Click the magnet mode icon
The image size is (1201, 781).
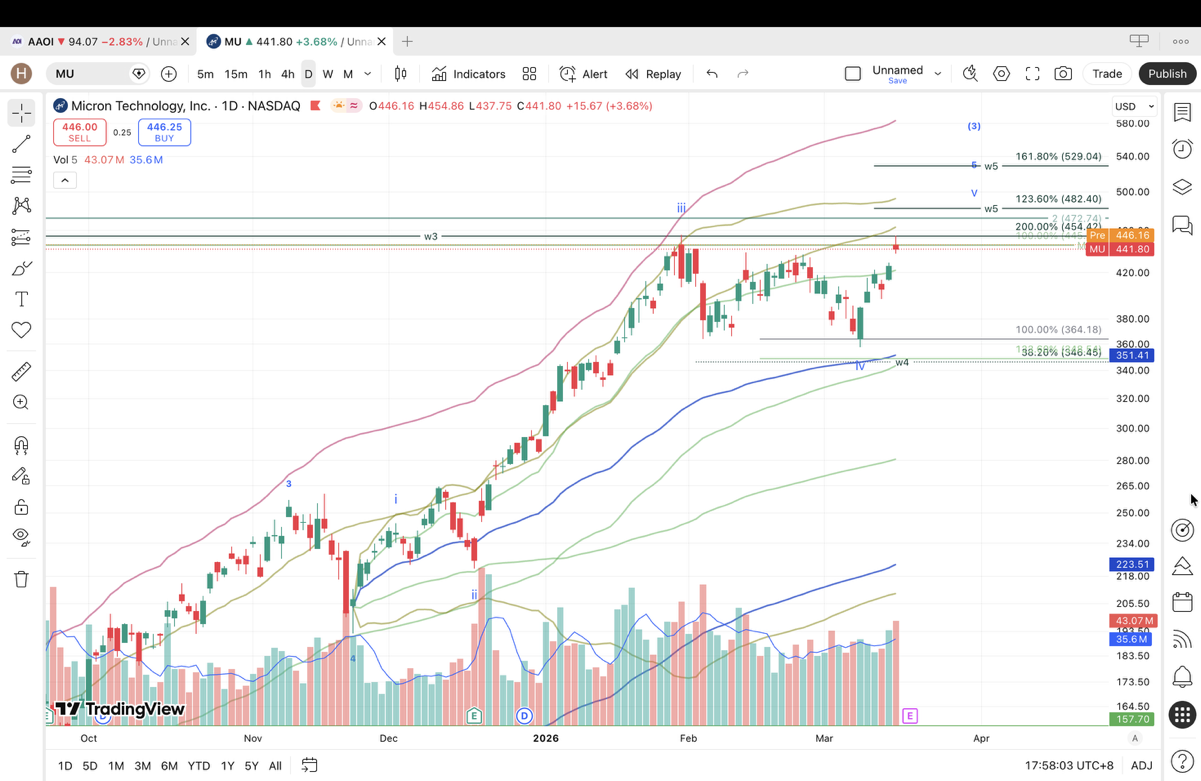21,445
